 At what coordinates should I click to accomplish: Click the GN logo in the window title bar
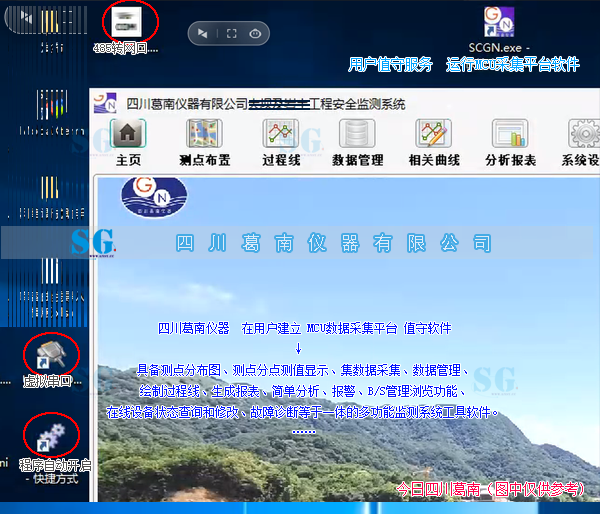tap(105, 103)
